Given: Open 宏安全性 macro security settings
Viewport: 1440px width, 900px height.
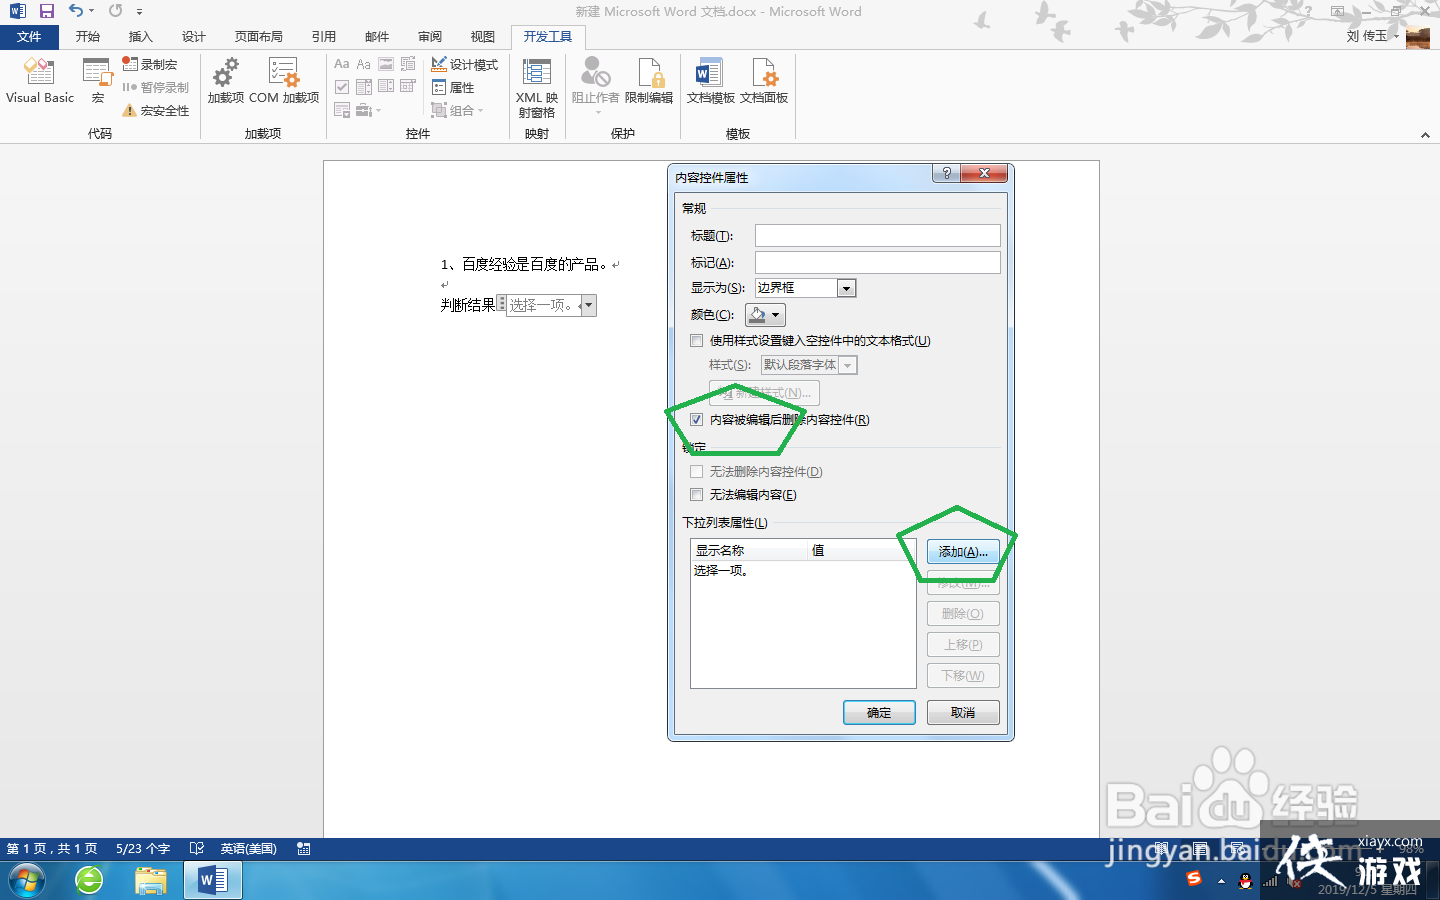Looking at the screenshot, I should click(x=156, y=111).
